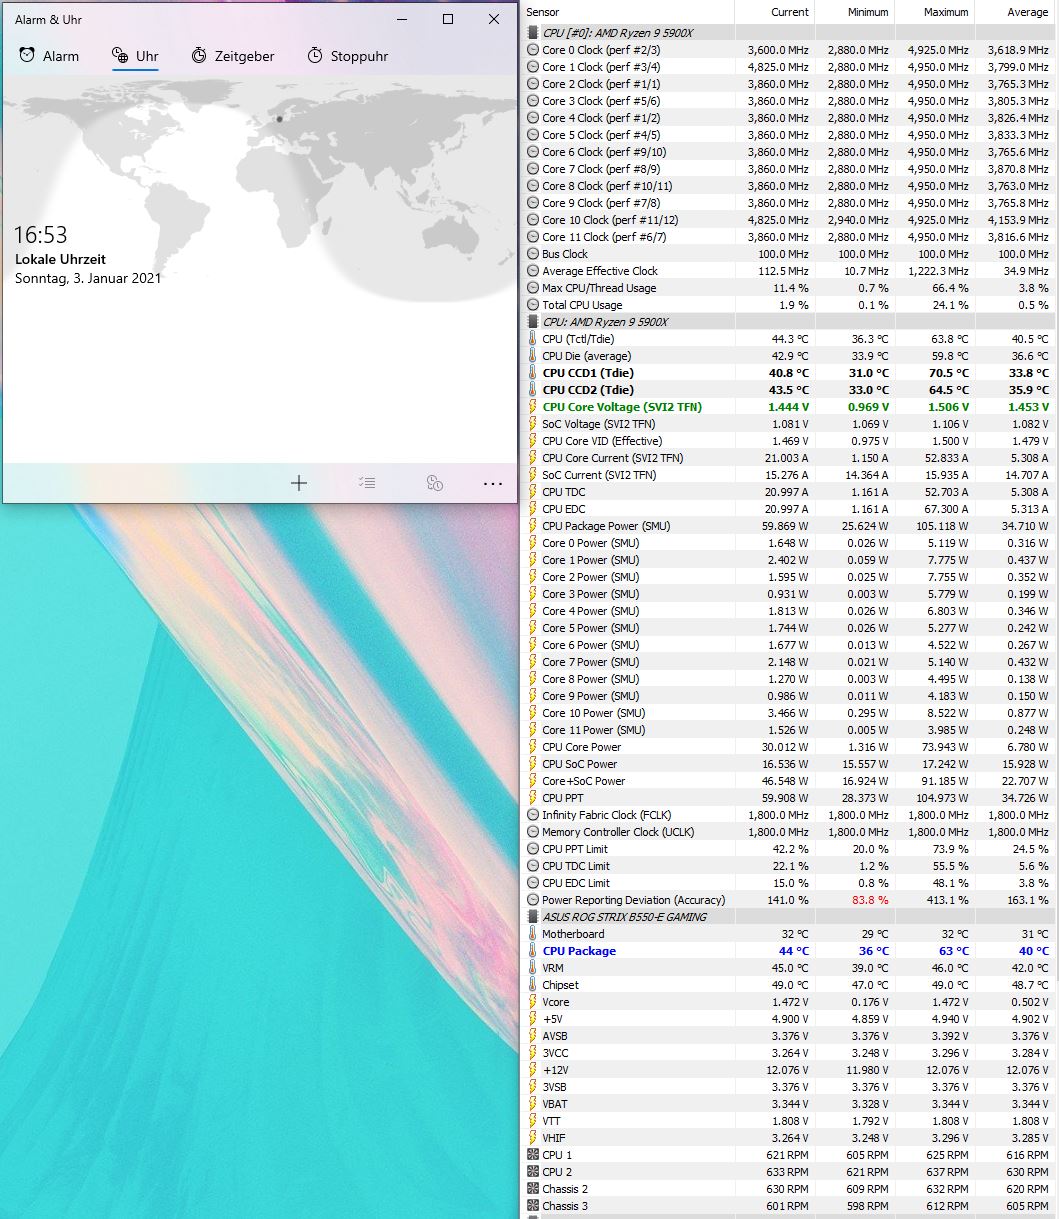Click the fan icon of Chassis 3

coord(533,1206)
